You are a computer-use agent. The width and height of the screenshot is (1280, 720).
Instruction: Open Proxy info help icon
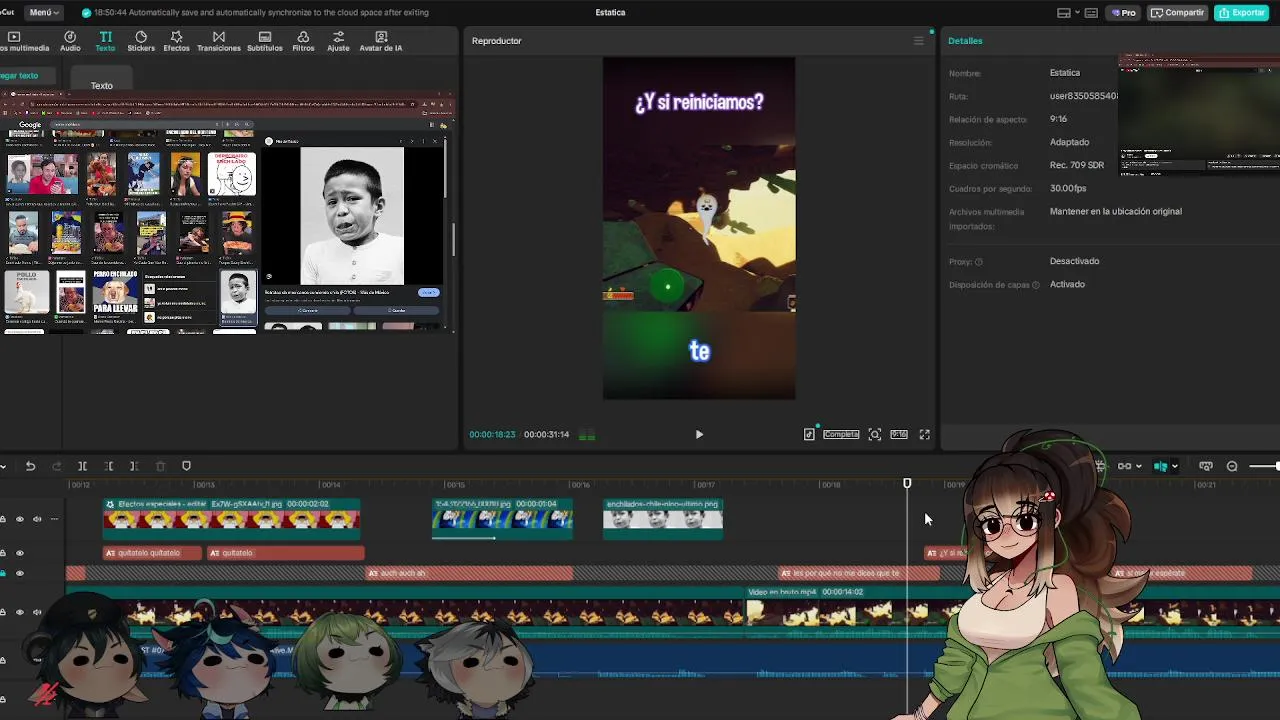point(979,262)
